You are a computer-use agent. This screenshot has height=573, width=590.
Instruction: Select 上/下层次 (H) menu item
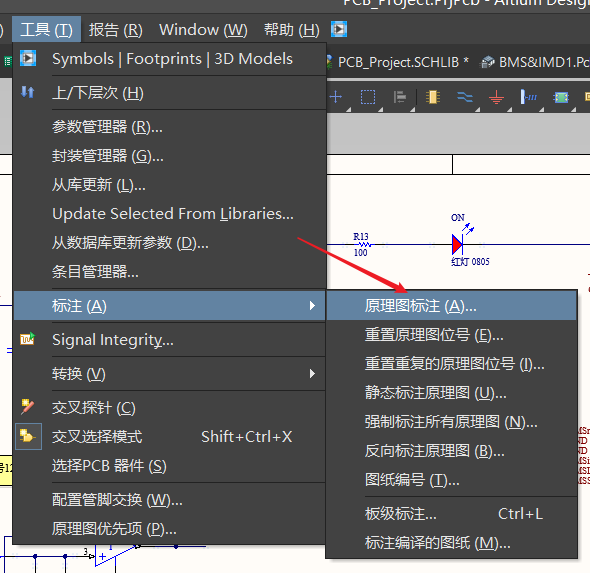click(x=170, y=93)
